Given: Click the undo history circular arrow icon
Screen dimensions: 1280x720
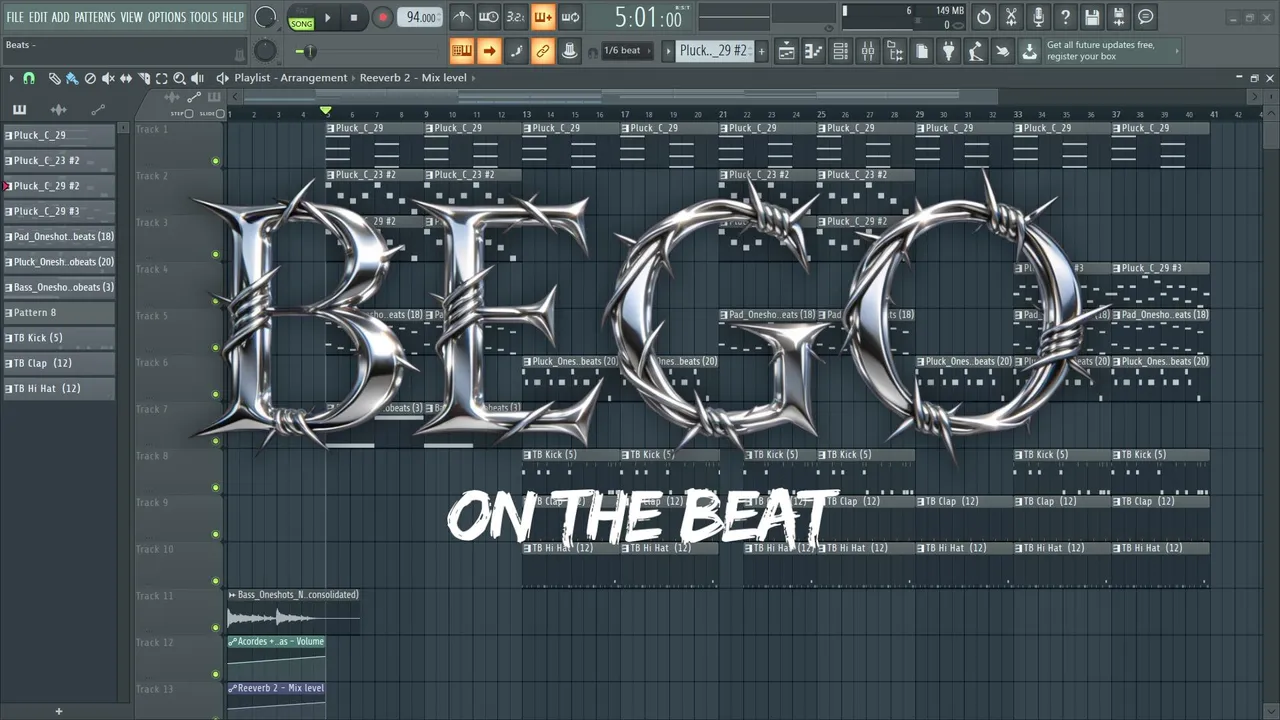Looking at the screenshot, I should 984,17.
